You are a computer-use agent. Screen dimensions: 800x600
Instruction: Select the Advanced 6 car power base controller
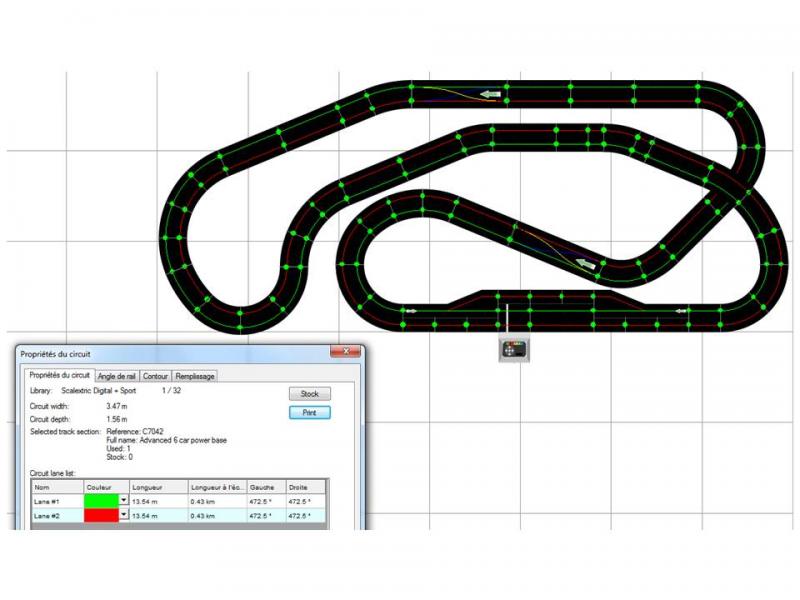pyautogui.click(x=514, y=350)
